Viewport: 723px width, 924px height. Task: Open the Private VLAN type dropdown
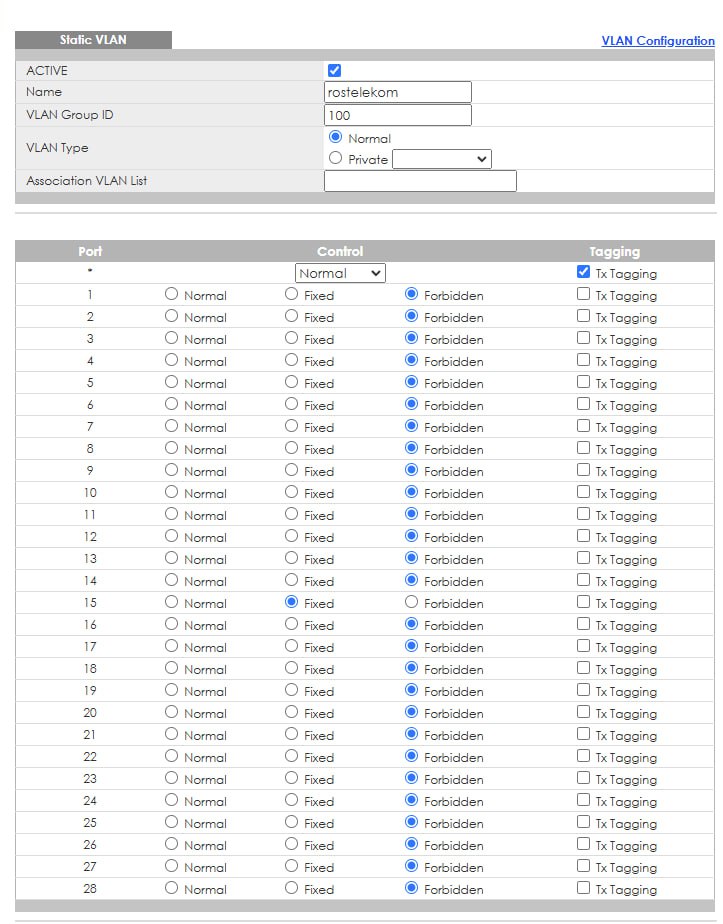coord(441,159)
